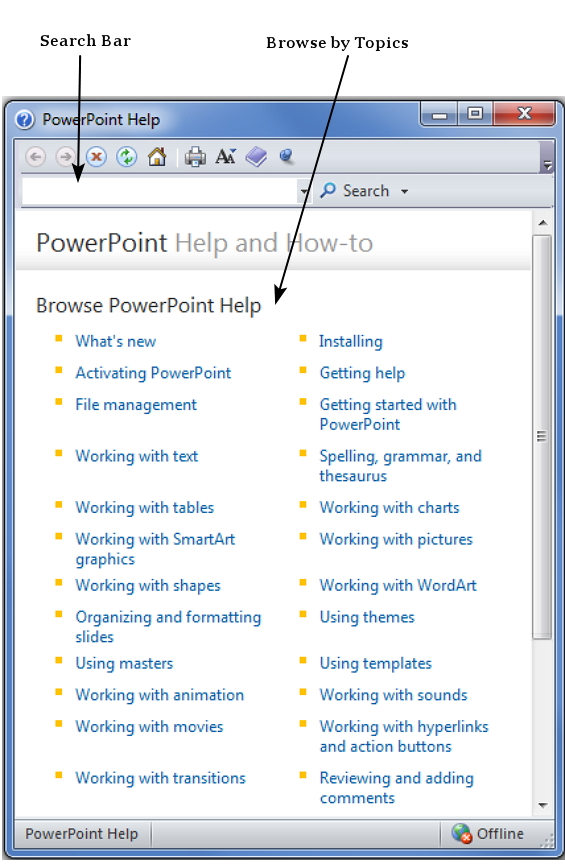The width and height of the screenshot is (565, 866).
Task: Click the Forward arrow toolbar icon
Action: pos(65,157)
